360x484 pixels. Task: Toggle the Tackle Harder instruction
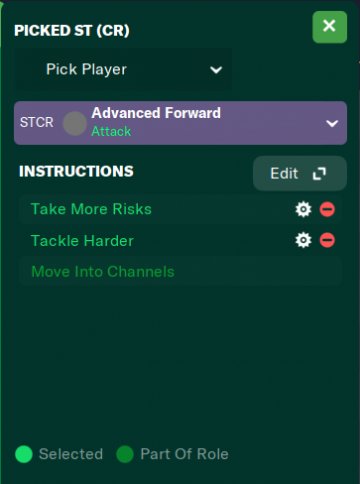(x=82, y=240)
